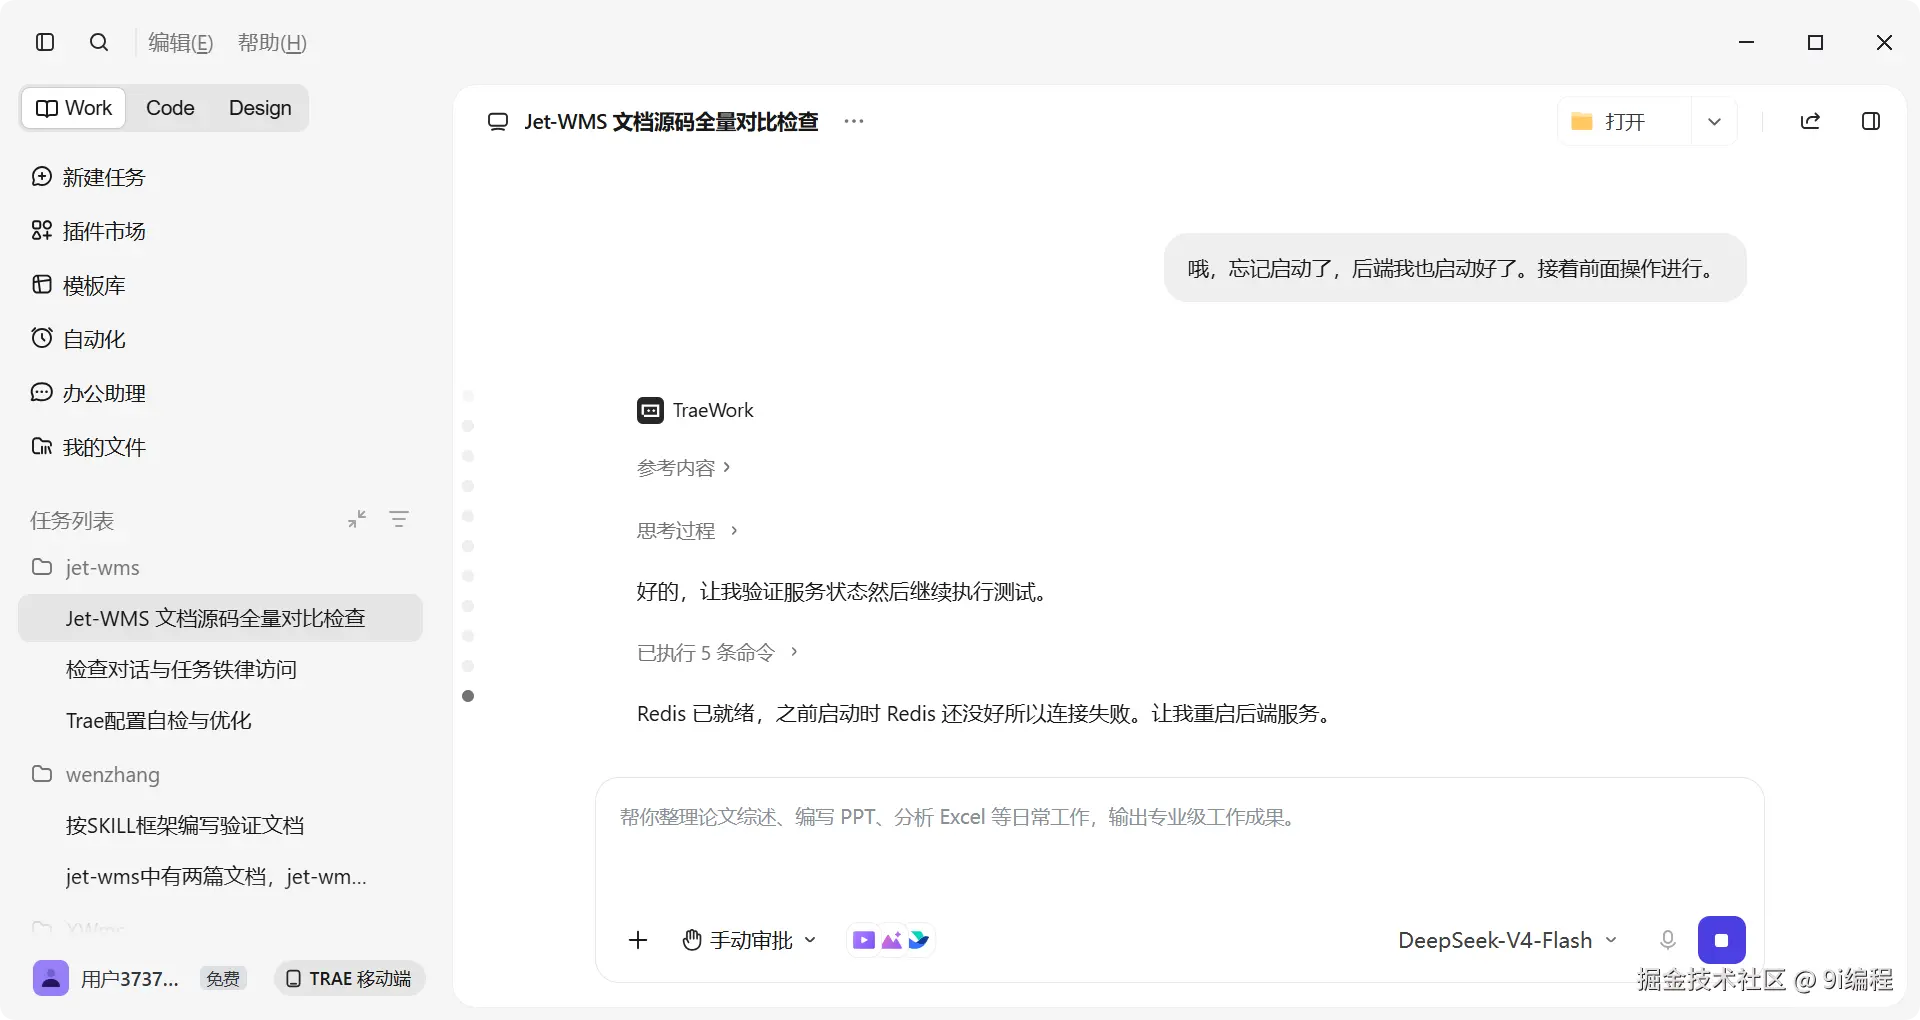
Task: Open the 自动化 automation page
Action: coord(79,339)
